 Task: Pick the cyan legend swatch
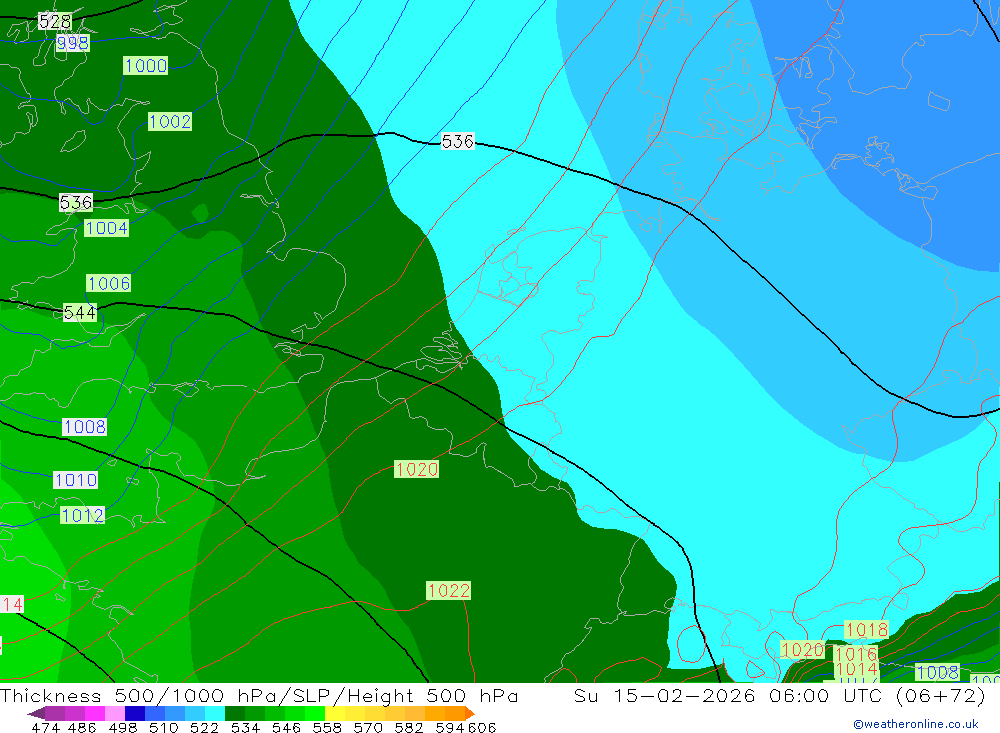pos(215,713)
